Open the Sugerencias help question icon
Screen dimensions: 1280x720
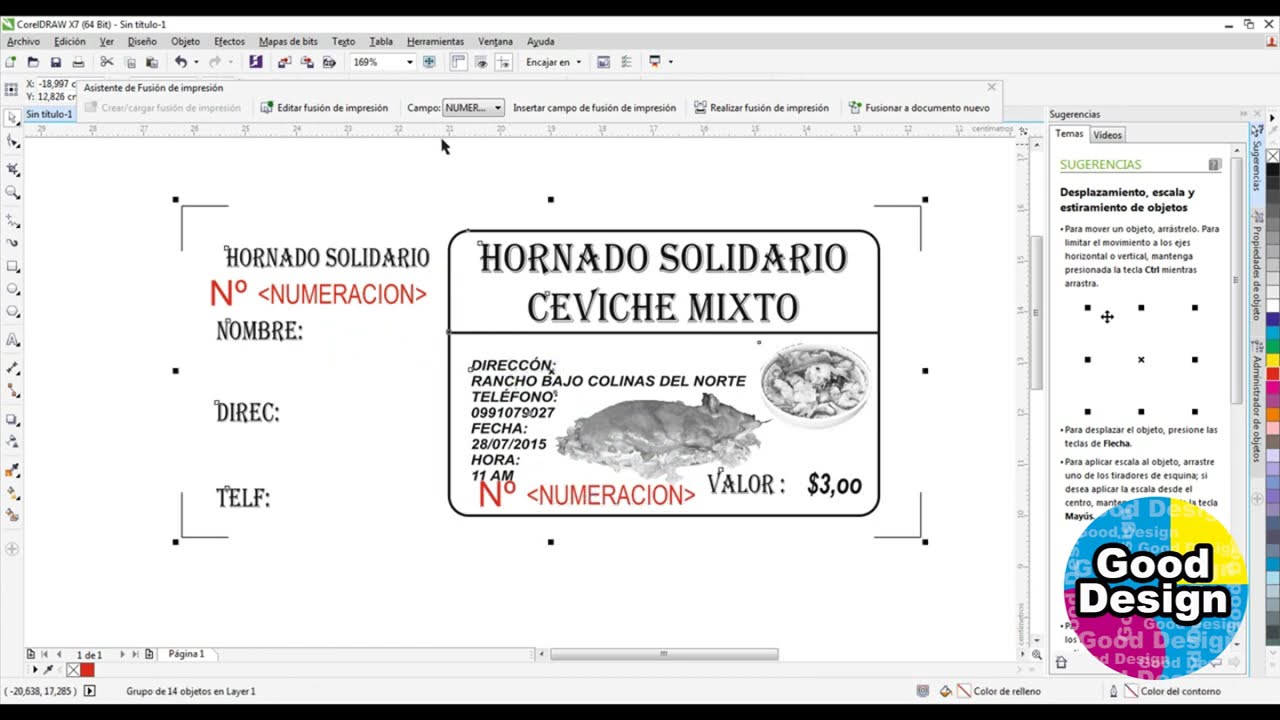1214,164
